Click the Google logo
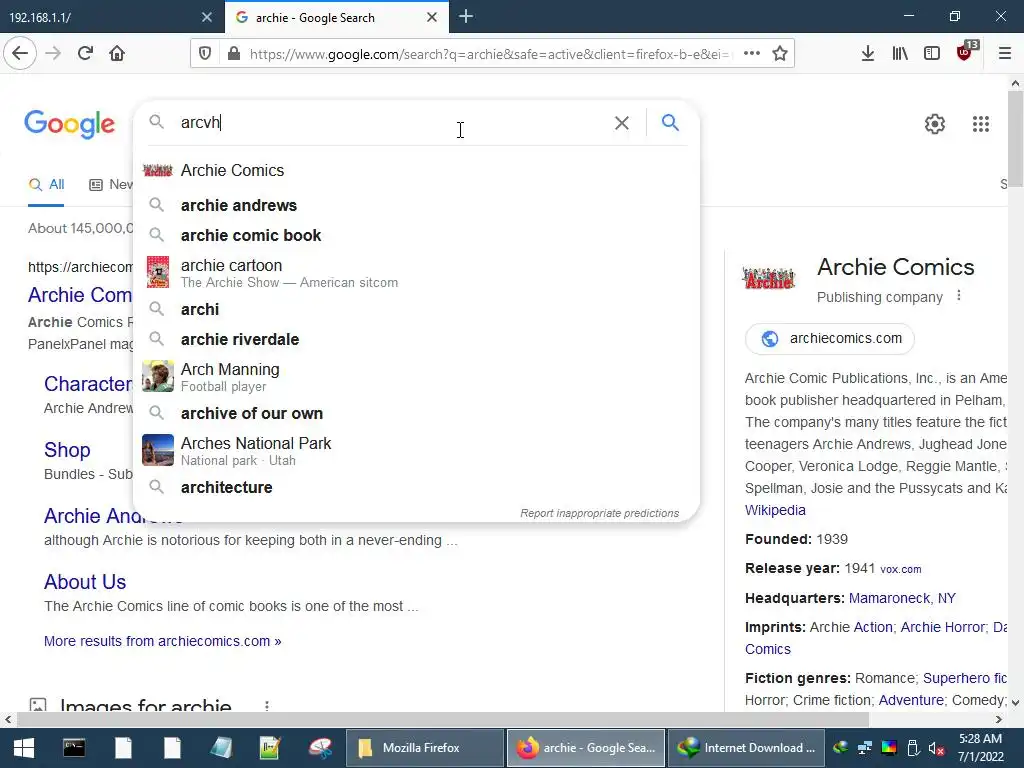The width and height of the screenshot is (1024, 768). 70,124
